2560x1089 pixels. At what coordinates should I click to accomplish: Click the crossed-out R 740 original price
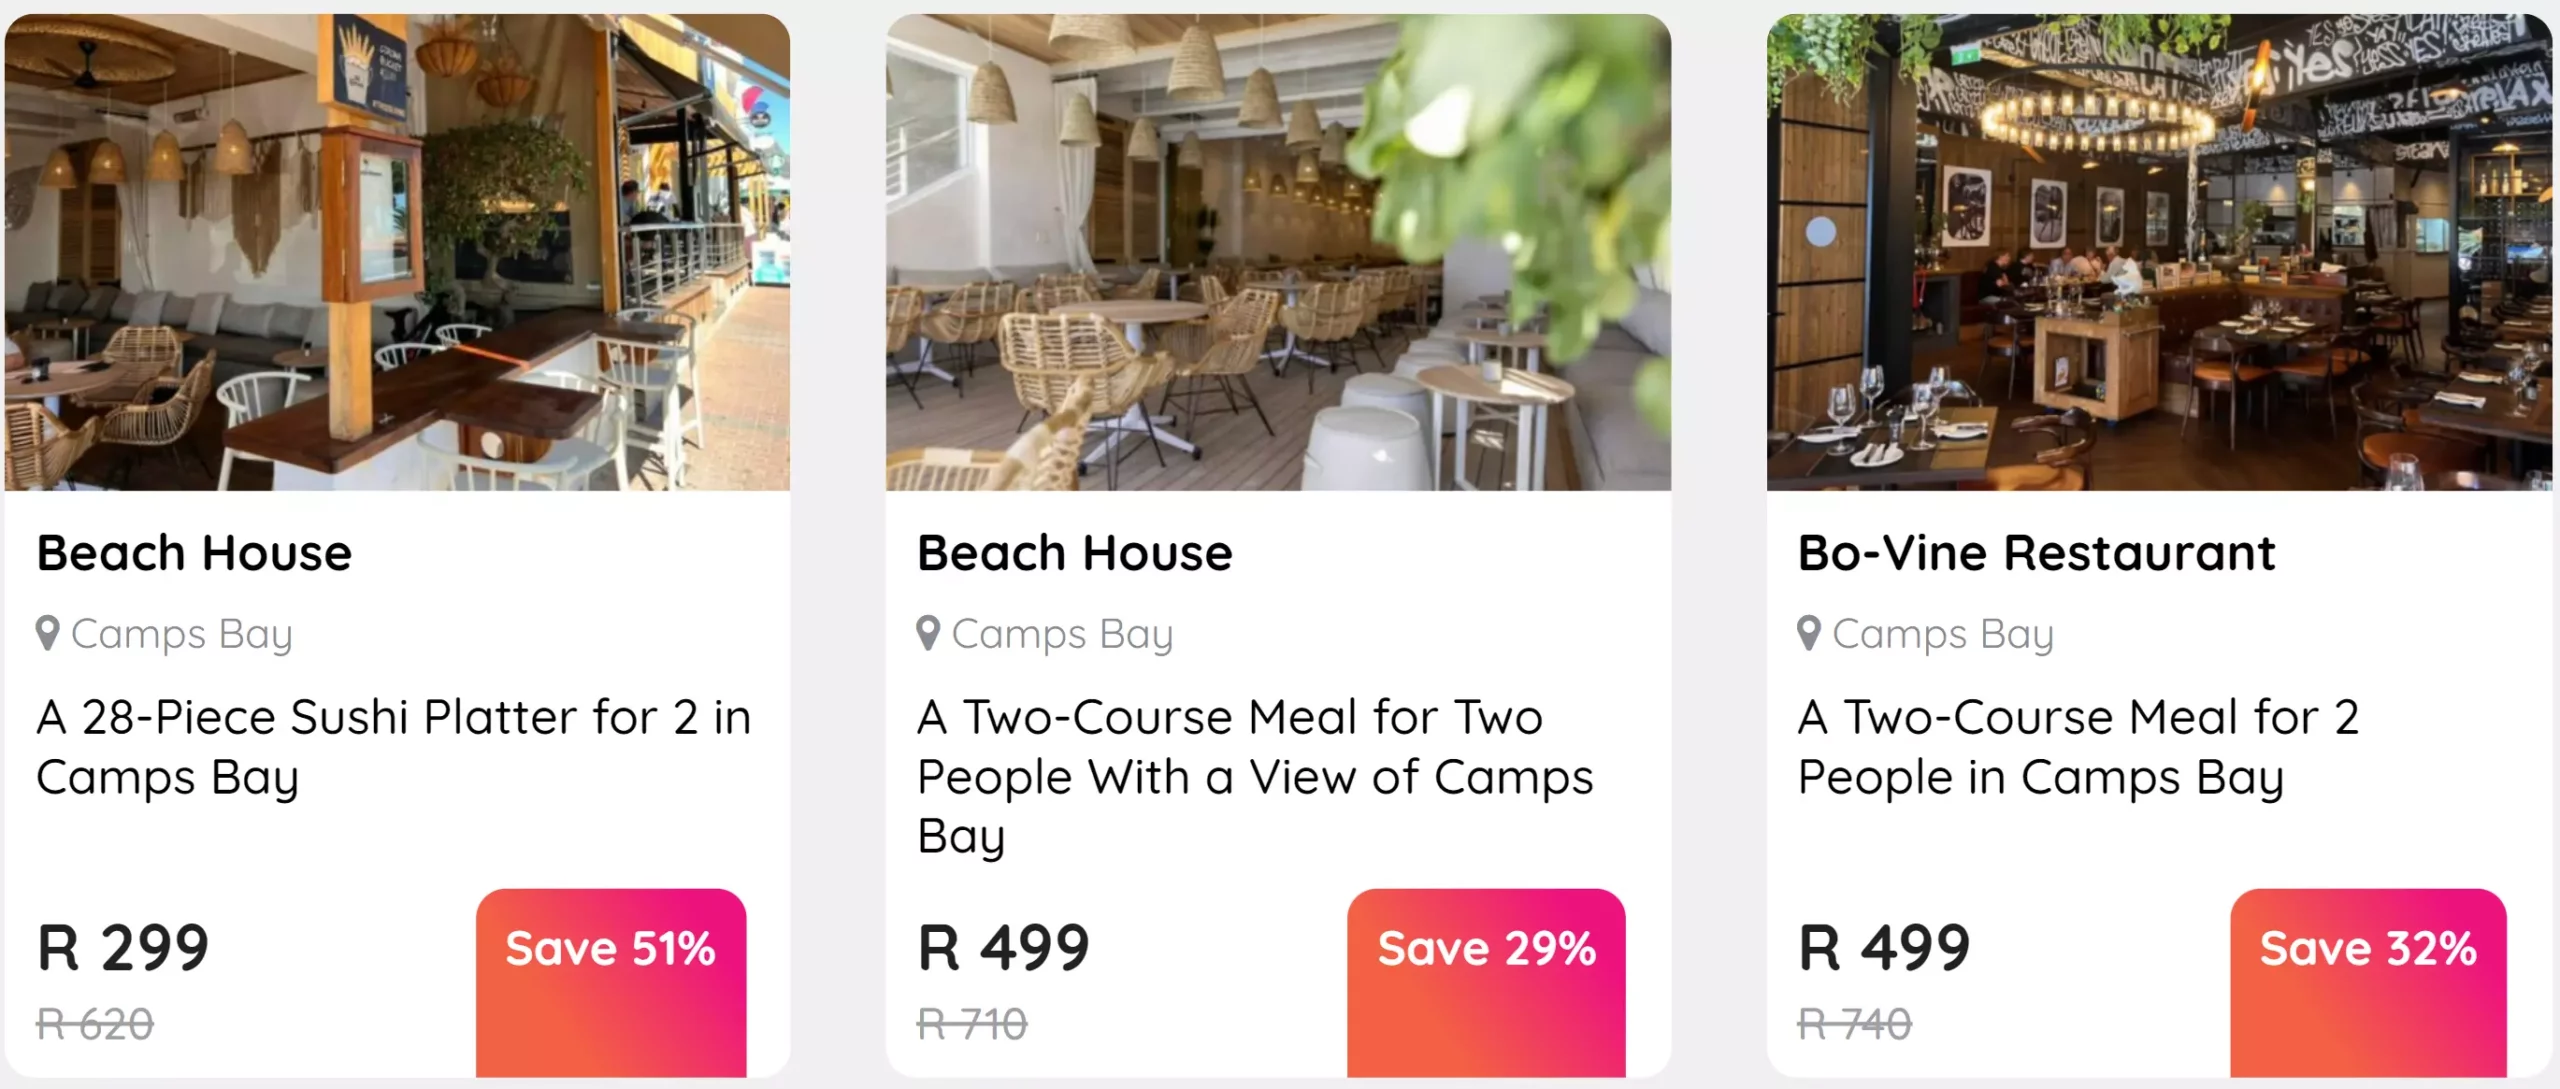click(1855, 1023)
